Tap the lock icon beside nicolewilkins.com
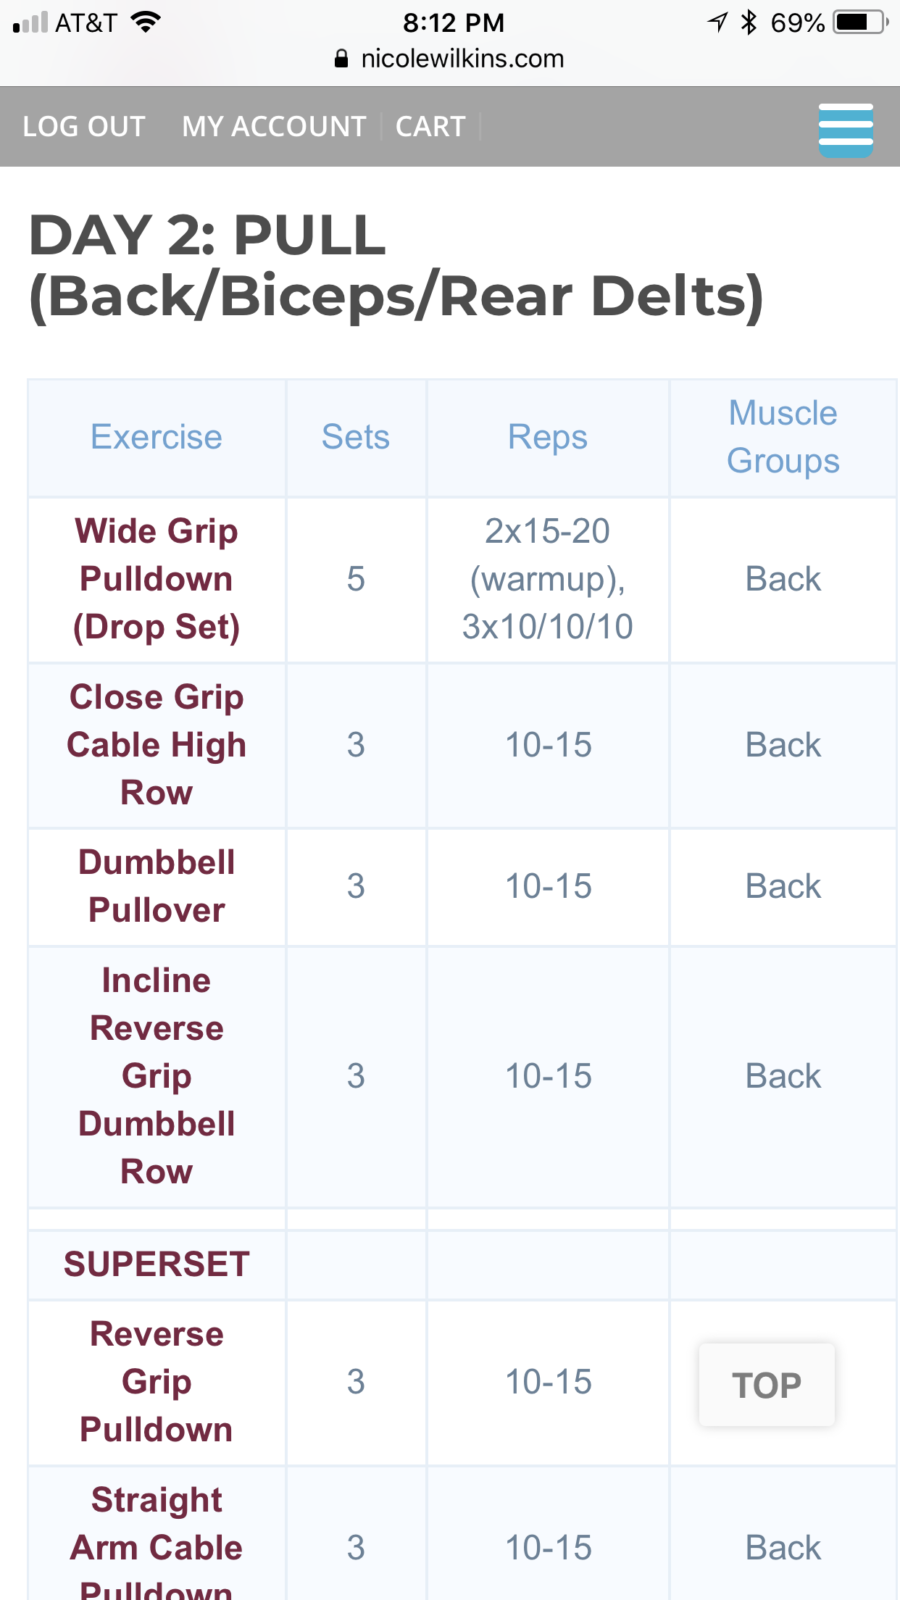Screen dimensions: 900x1600 coord(342,59)
